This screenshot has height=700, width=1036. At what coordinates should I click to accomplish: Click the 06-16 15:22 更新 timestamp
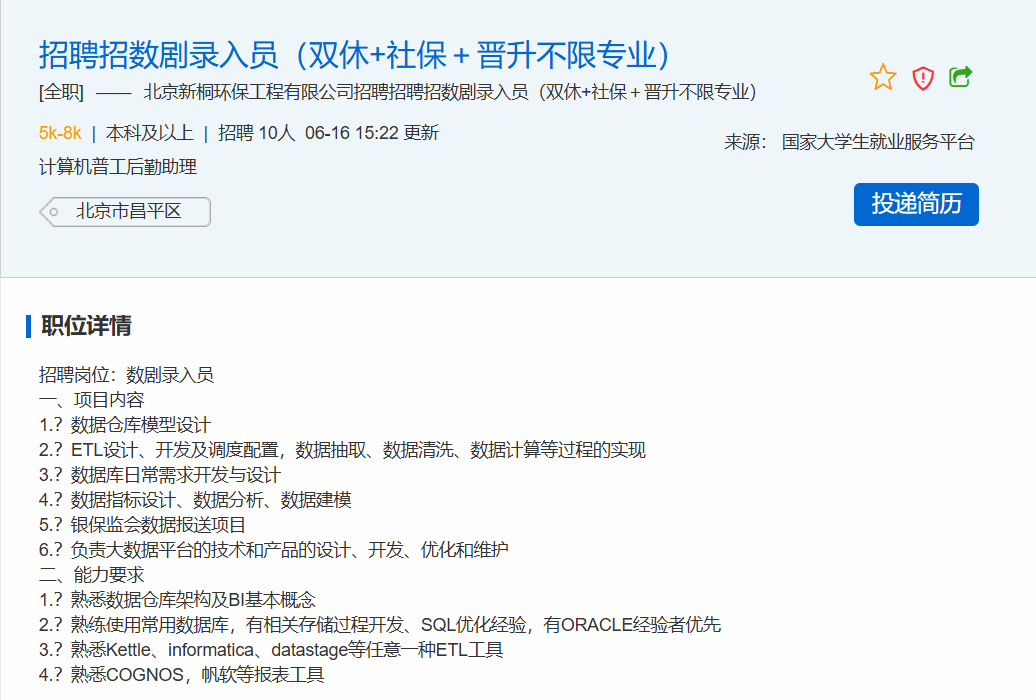tap(372, 133)
